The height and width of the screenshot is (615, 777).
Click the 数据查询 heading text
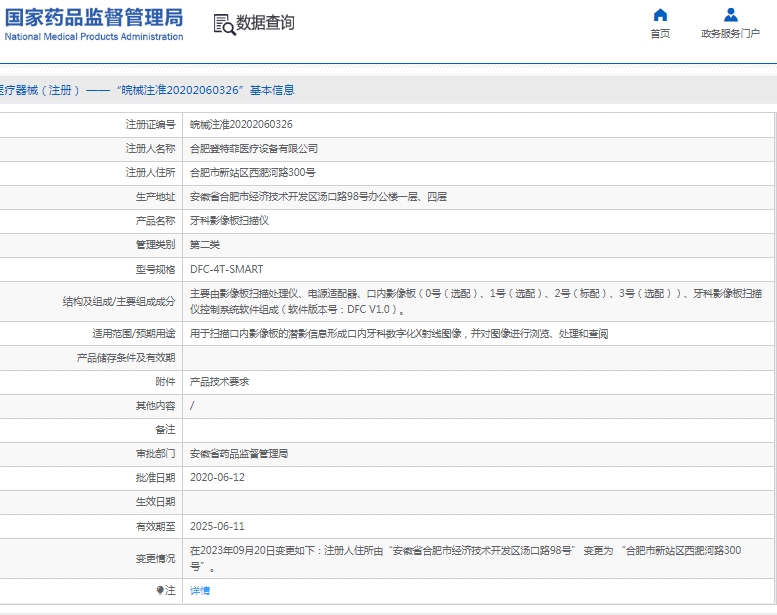coord(265,22)
